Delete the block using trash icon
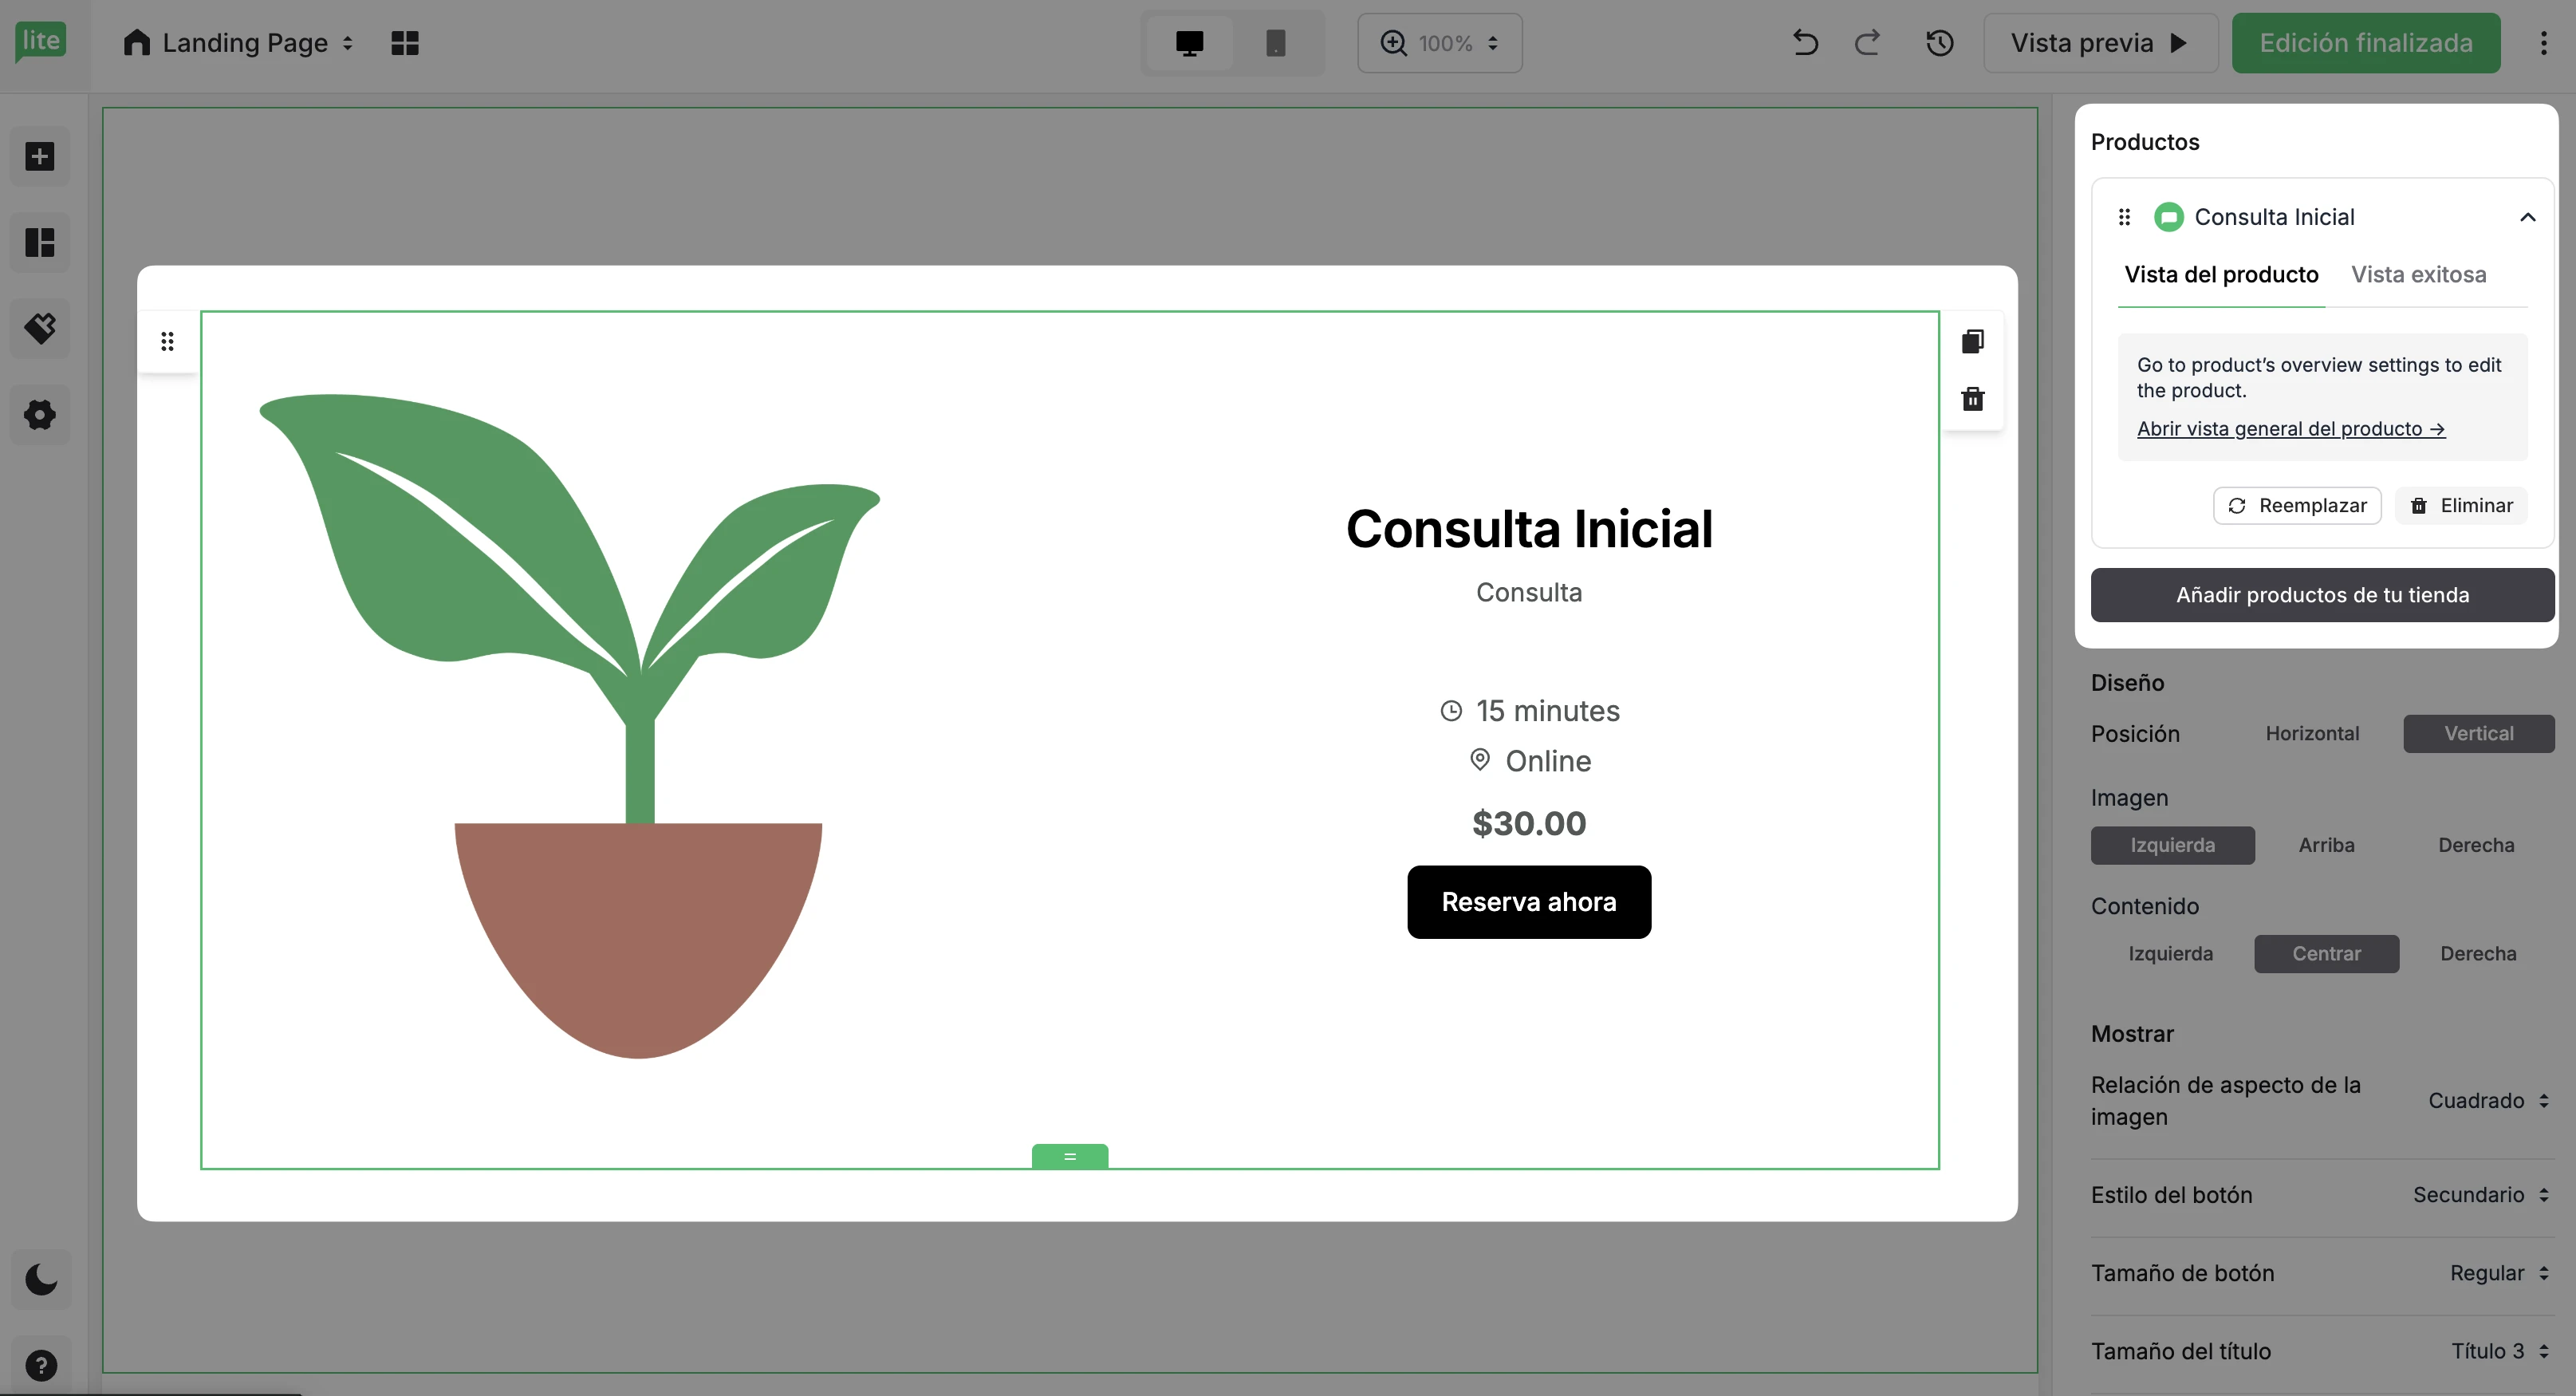This screenshot has width=2576, height=1396. tap(1972, 399)
